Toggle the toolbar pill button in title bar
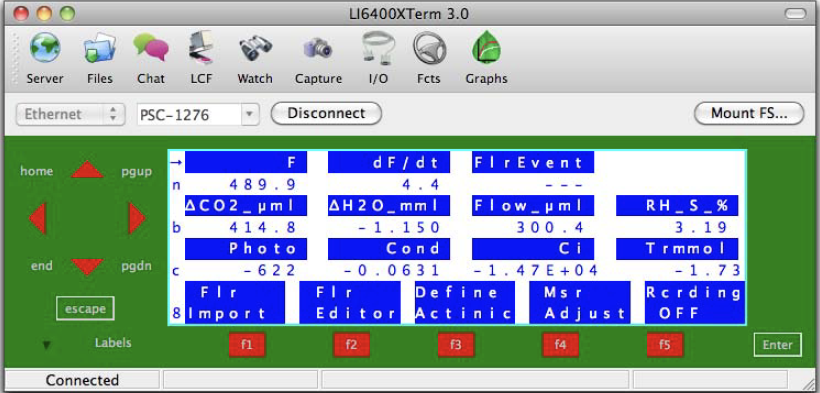Screen dimensions: 820x393 pyautogui.click(x=796, y=14)
